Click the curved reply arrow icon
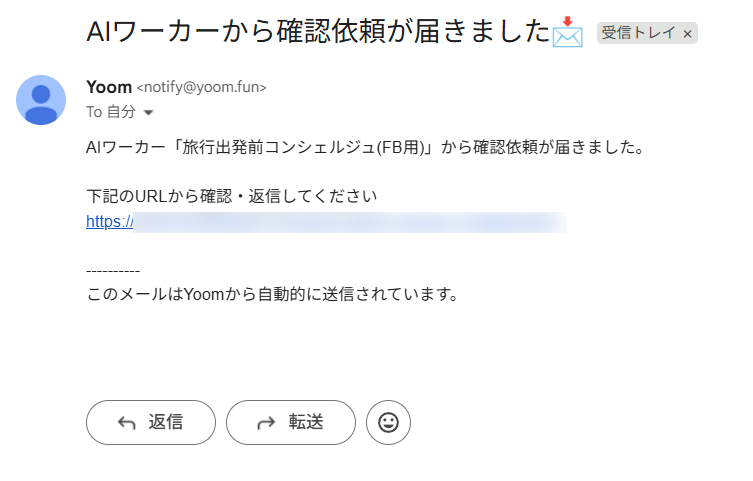Image resolution: width=753 pixels, height=481 pixels. pos(127,422)
